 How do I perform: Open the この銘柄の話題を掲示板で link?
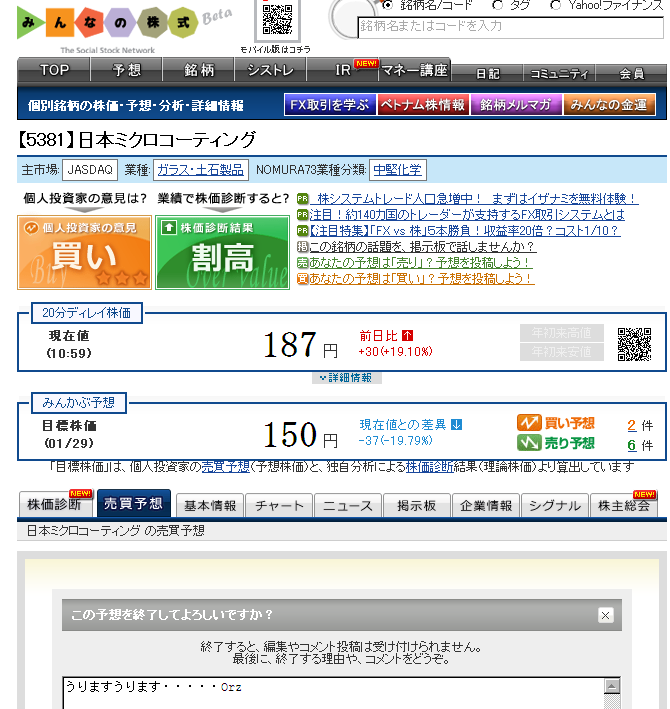pos(423,246)
